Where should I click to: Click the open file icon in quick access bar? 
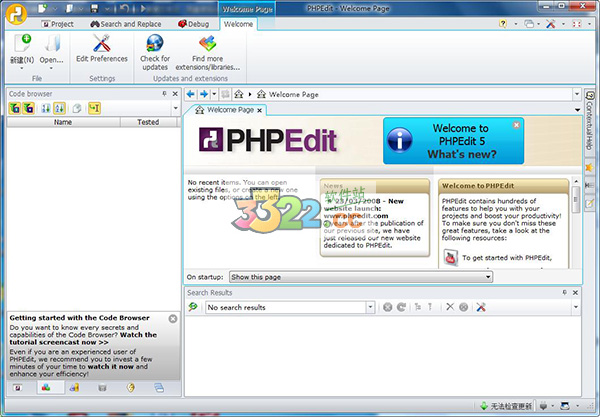69,8
